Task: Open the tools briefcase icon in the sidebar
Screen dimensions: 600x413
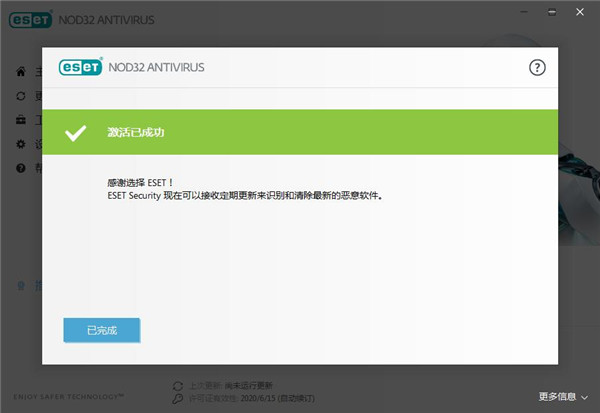Action: click(21, 120)
